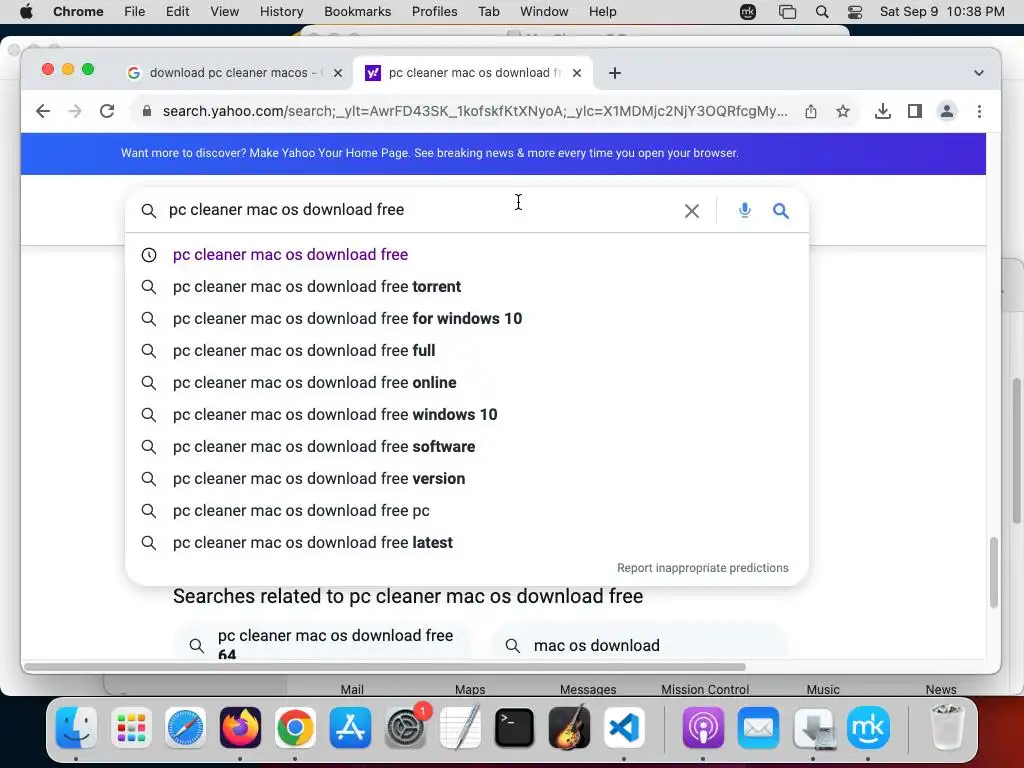Open the Chrome menu in the menu bar
Image resolution: width=1024 pixels, height=768 pixels.
tap(78, 12)
